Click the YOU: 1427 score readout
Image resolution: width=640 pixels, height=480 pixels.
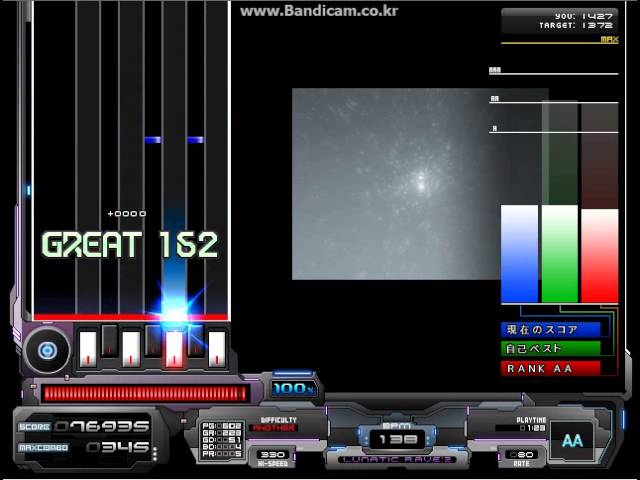pos(583,16)
